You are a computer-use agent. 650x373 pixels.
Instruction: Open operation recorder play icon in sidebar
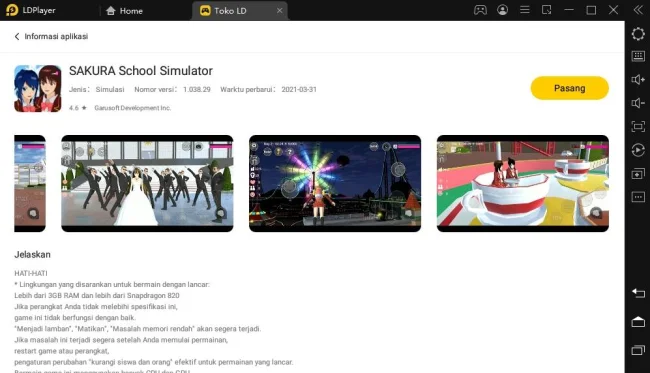(638, 150)
